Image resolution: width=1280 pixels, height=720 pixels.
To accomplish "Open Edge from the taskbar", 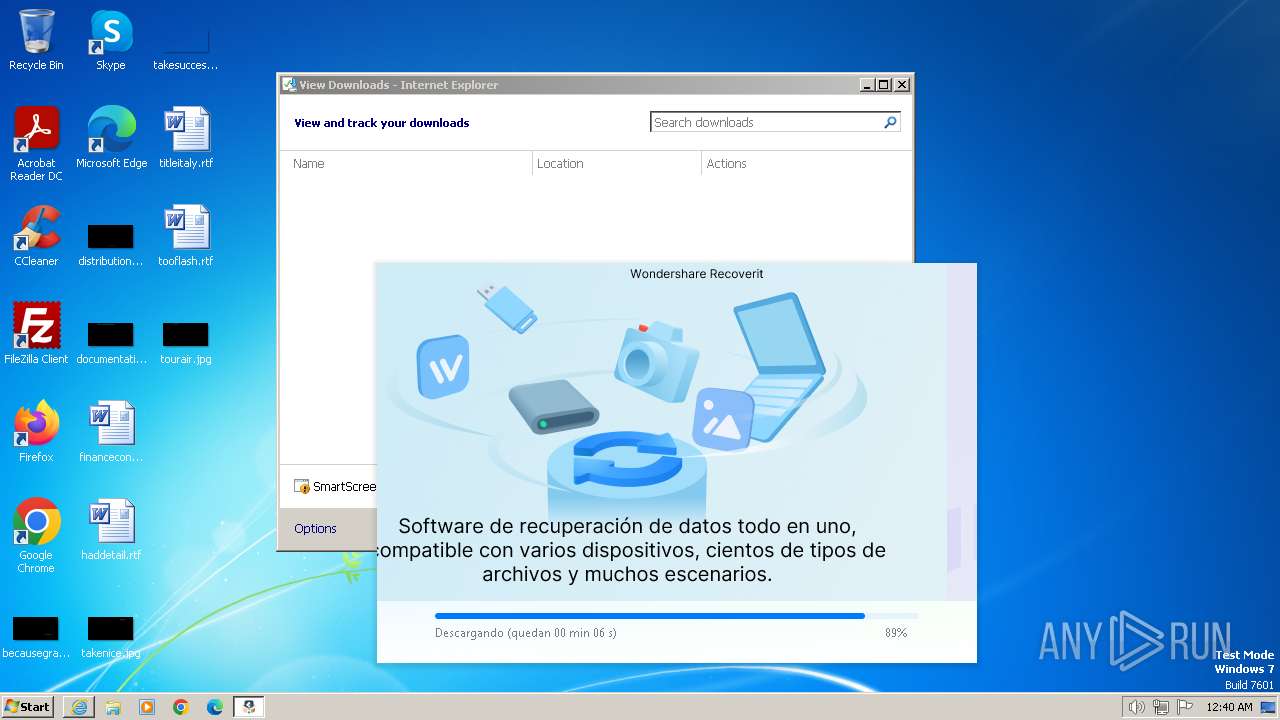I will pyautogui.click(x=215, y=707).
